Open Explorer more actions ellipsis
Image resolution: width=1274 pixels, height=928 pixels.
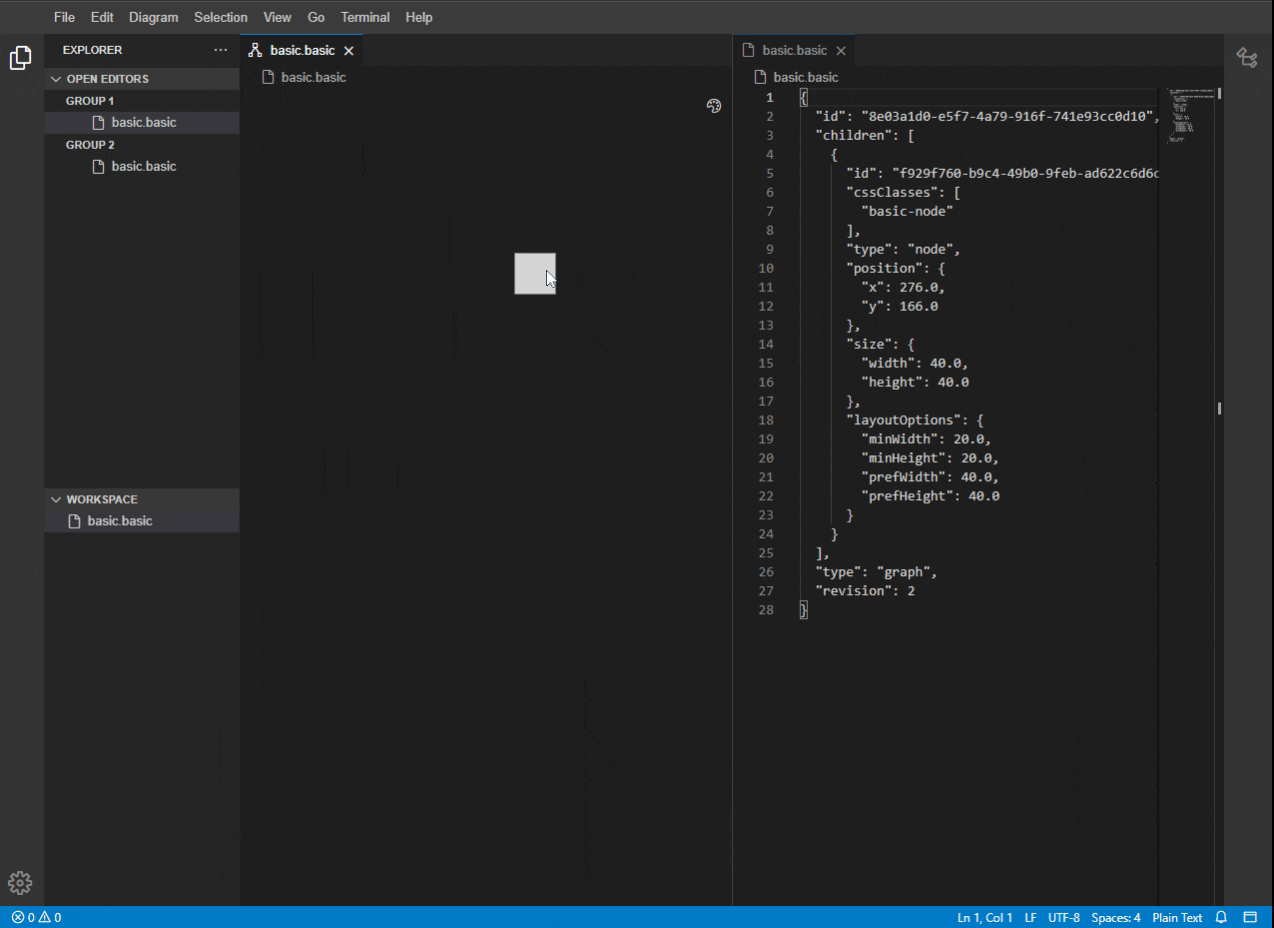tap(220, 50)
